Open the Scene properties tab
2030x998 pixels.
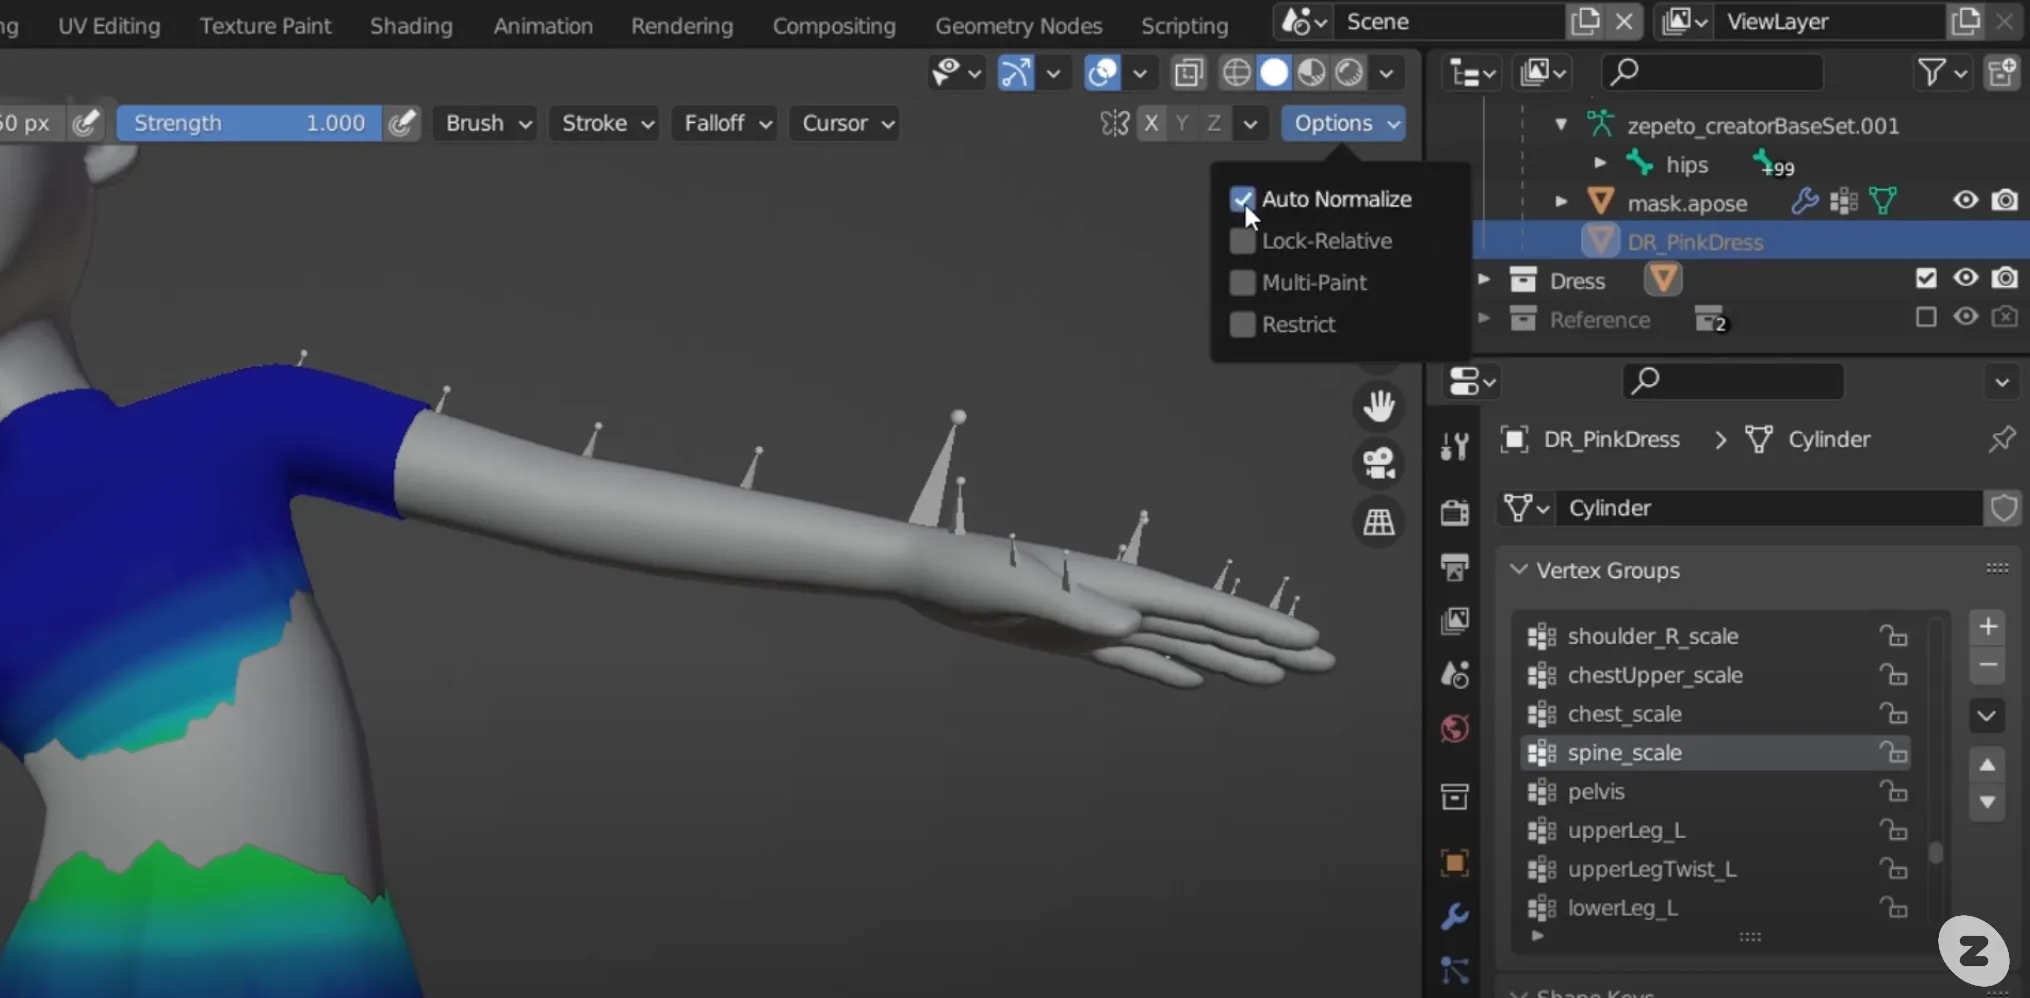(x=1454, y=675)
